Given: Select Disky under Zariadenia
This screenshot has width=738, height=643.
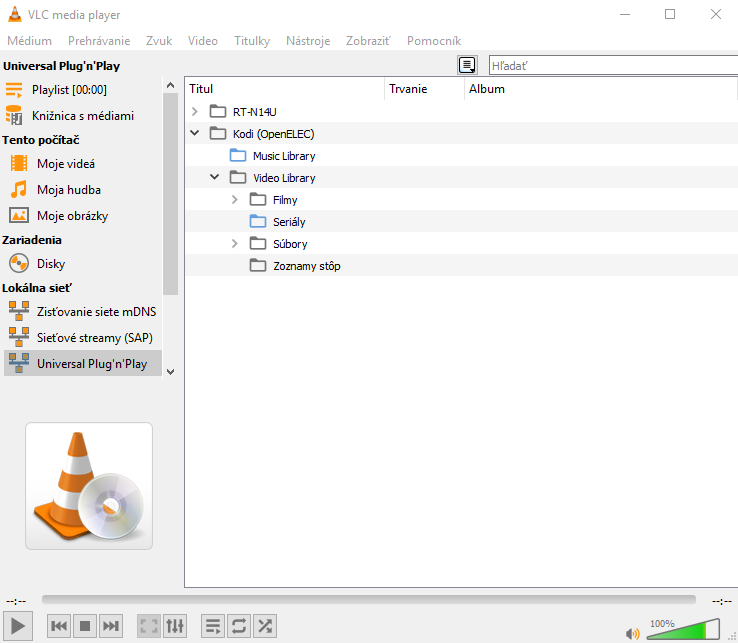Looking at the screenshot, I should pyautogui.click(x=82, y=264).
